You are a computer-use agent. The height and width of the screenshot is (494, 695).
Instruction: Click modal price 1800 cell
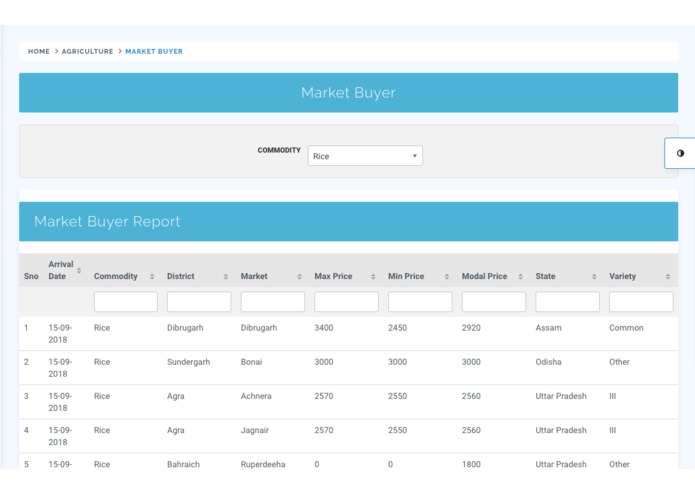[x=471, y=464]
